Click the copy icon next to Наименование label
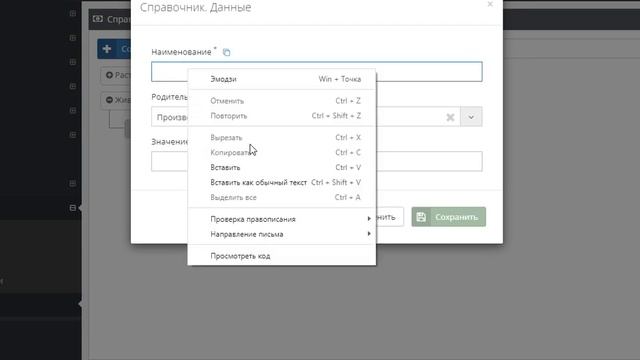The height and width of the screenshot is (360, 640). (x=227, y=52)
